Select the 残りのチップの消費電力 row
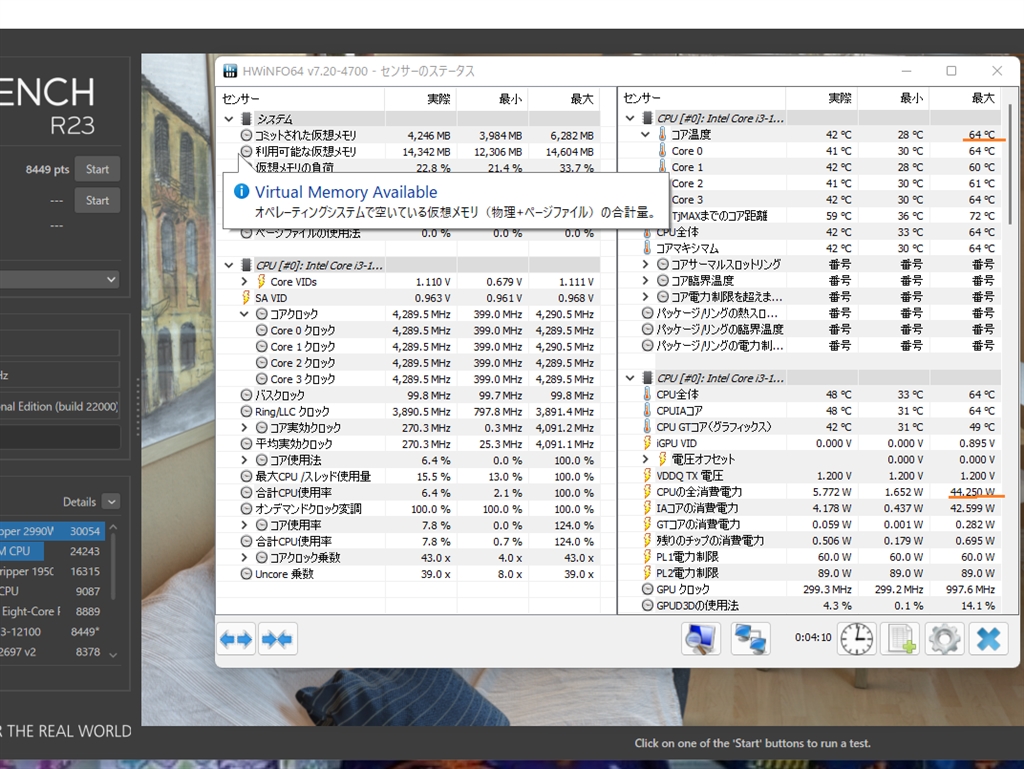 pos(810,541)
